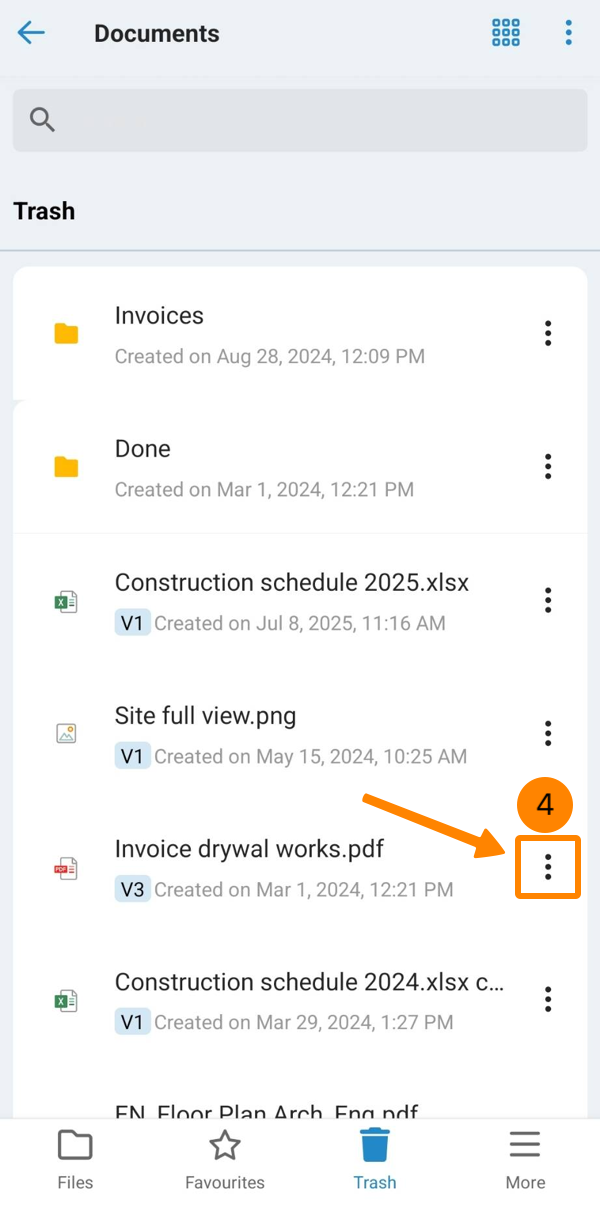Open more menu for Site full view.png
Image resolution: width=600 pixels, height=1214 pixels.
pos(548,733)
